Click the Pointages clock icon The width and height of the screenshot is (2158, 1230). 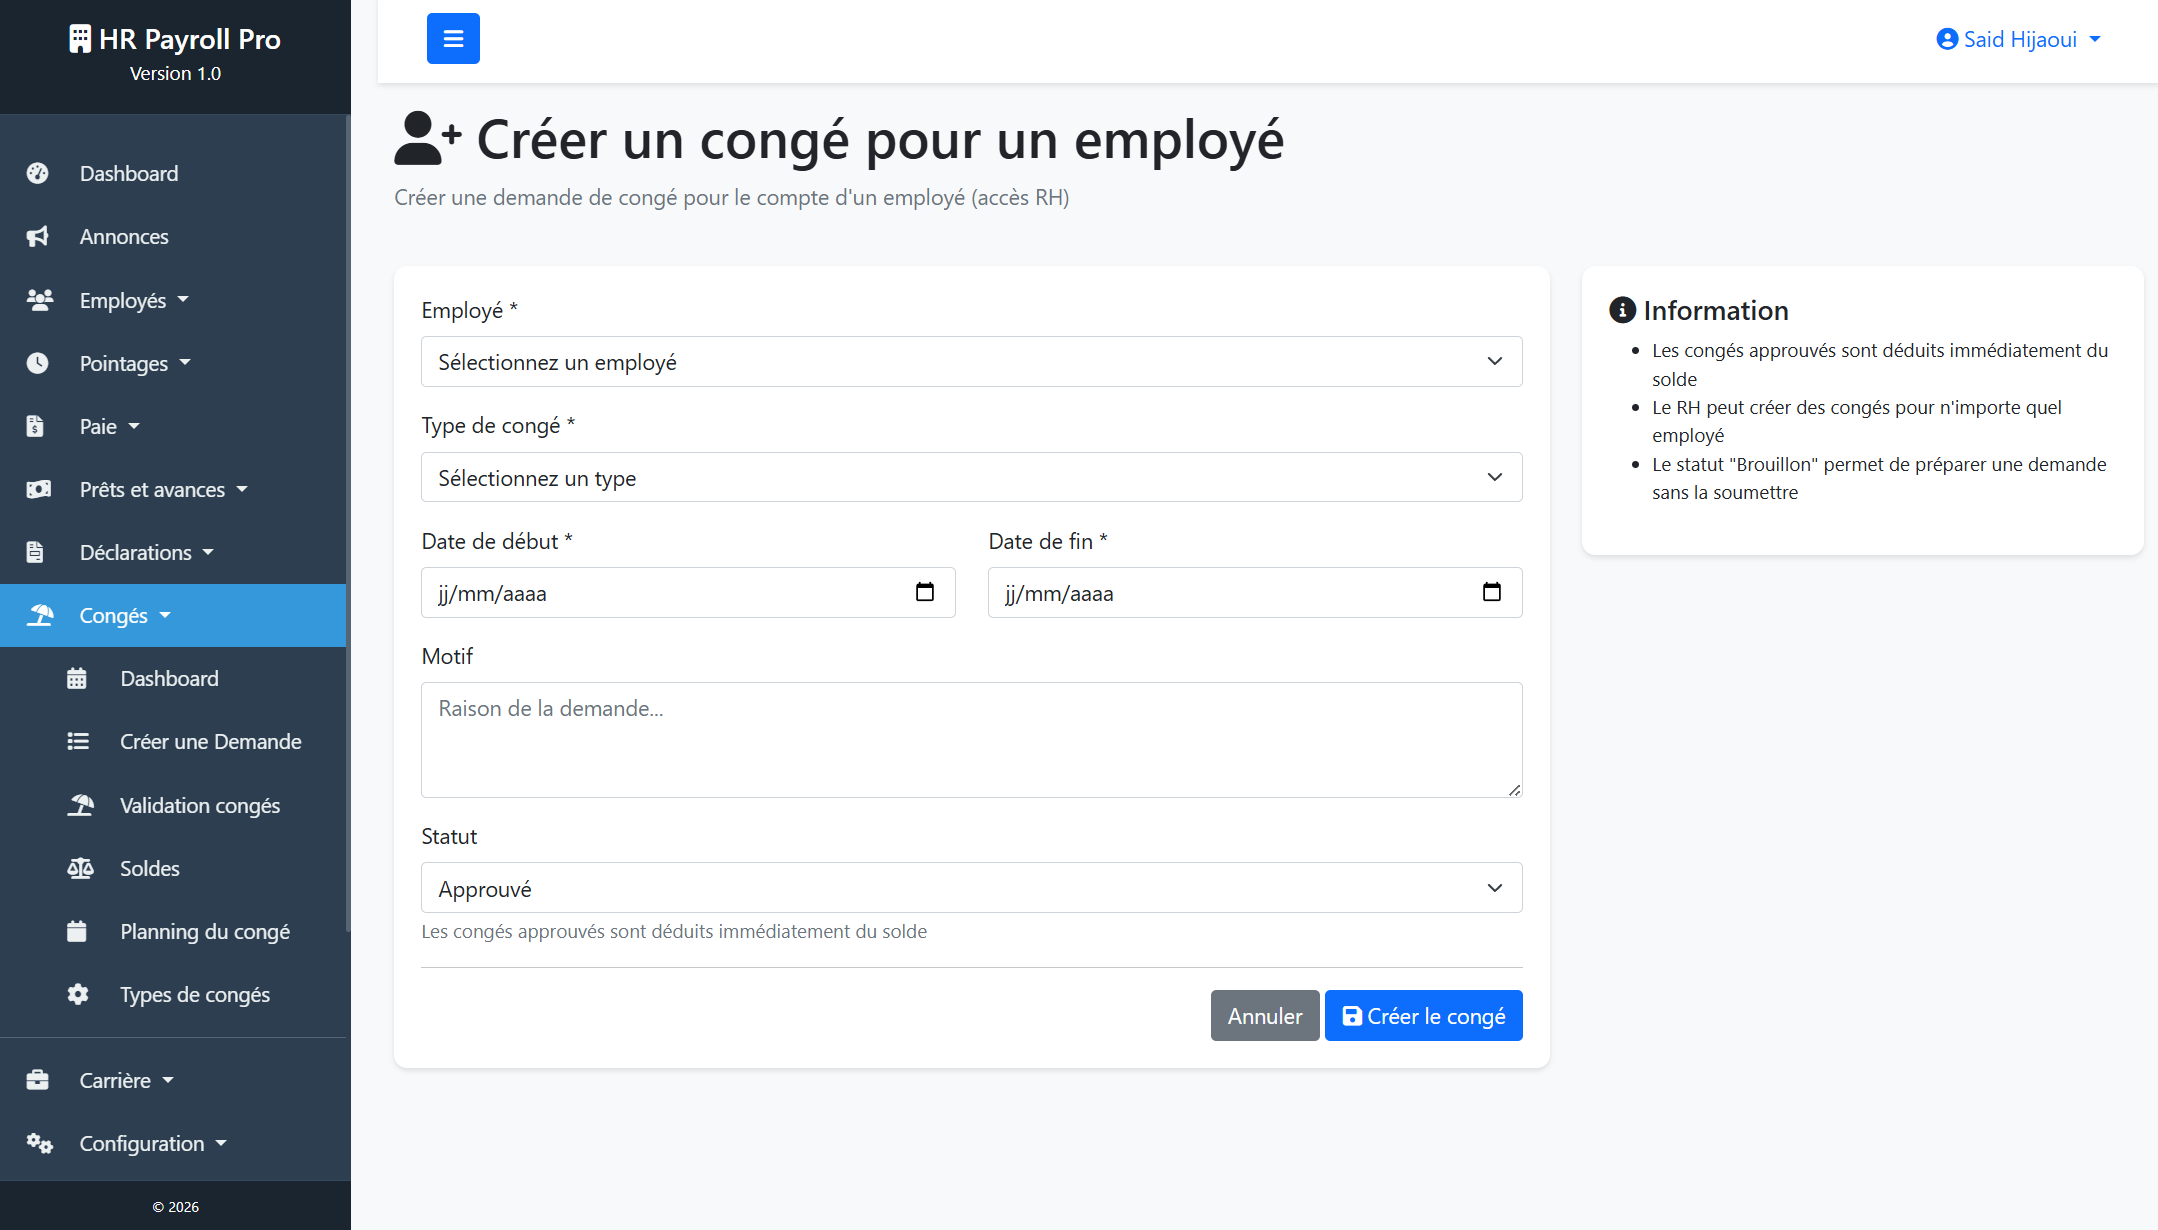(x=38, y=363)
